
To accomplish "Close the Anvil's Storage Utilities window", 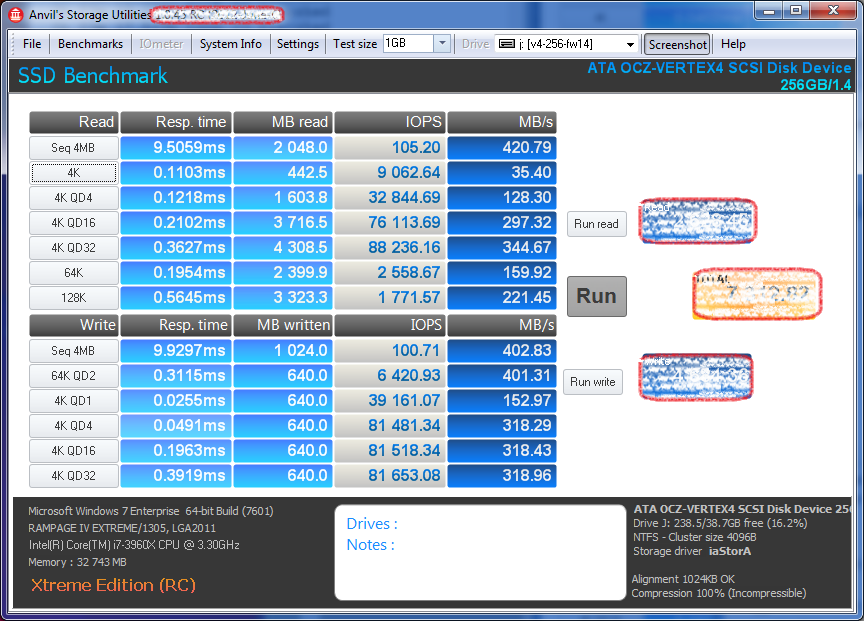I will (x=833, y=10).
